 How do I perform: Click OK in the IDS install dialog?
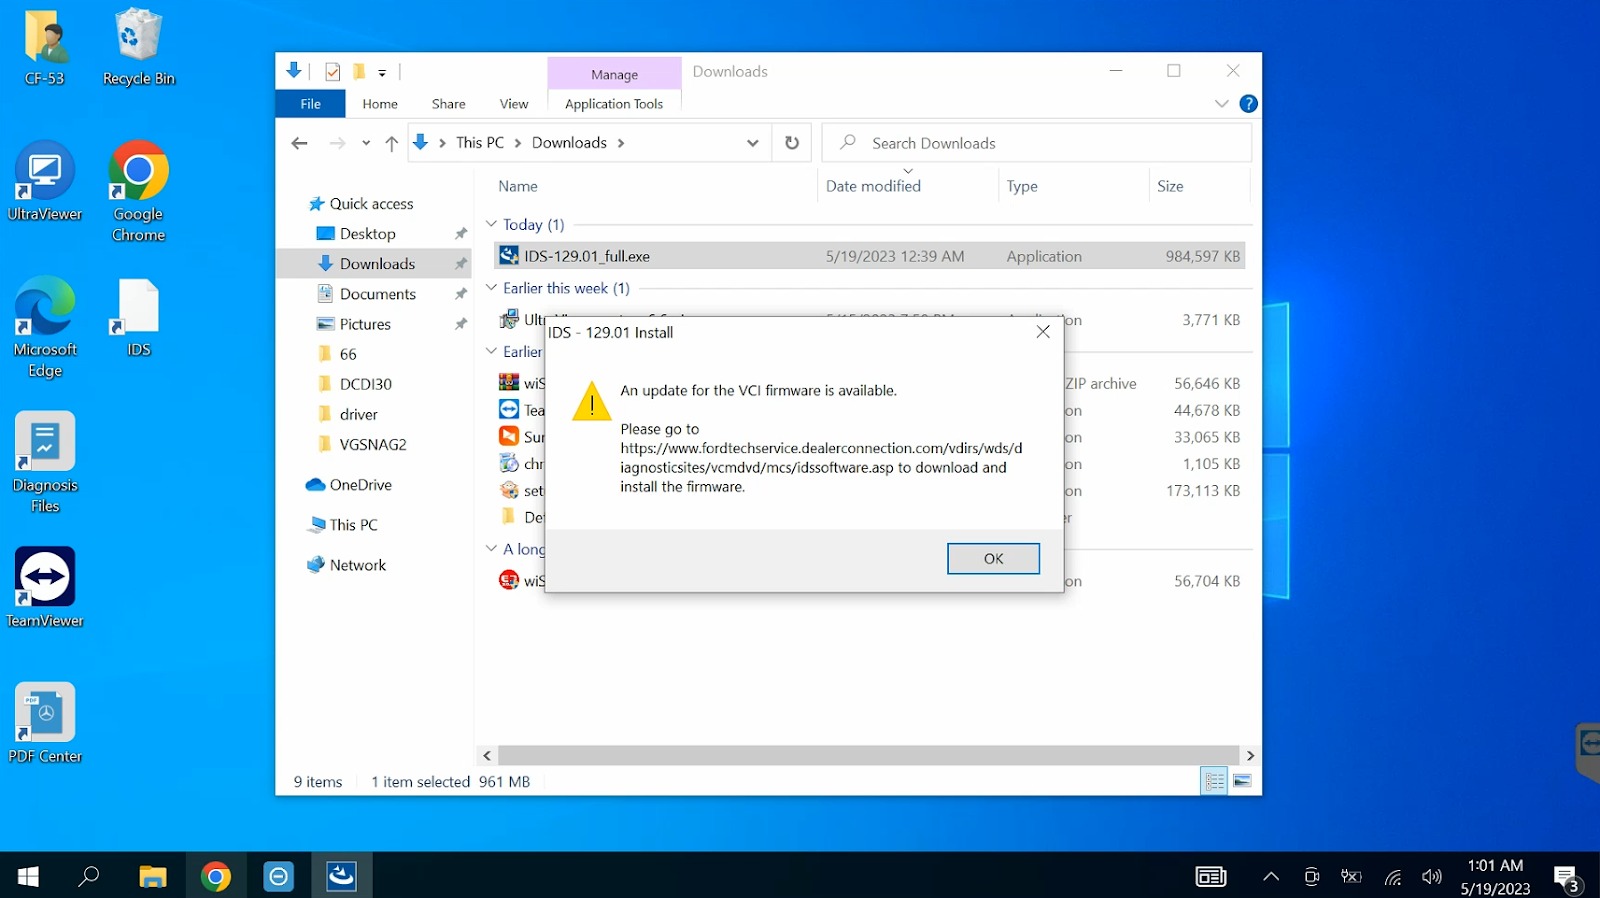[992, 558]
